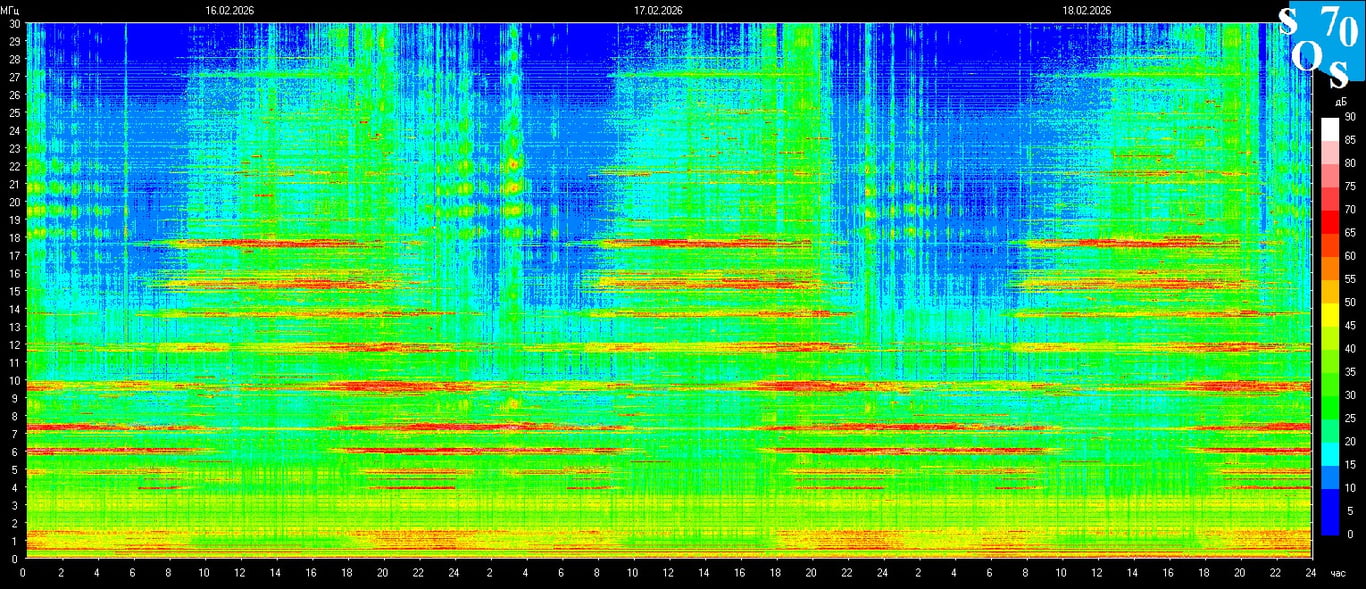Click the 10 MHz mark on frequency axis
Viewport: 1366px width, 589px height.
click(13, 380)
